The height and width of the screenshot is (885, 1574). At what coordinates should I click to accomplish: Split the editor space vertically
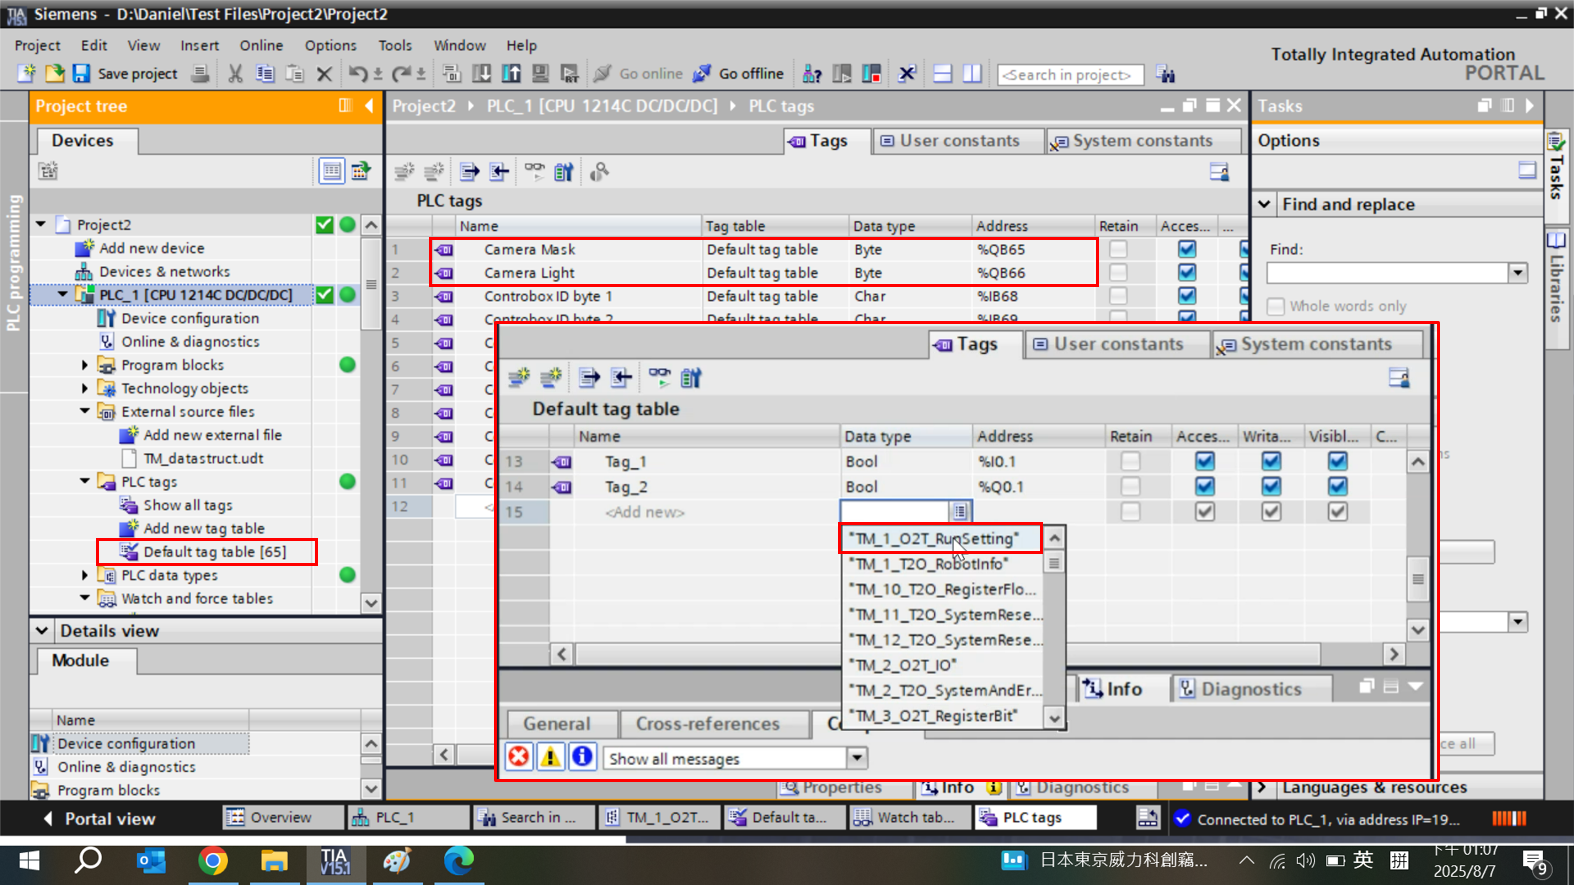point(972,73)
